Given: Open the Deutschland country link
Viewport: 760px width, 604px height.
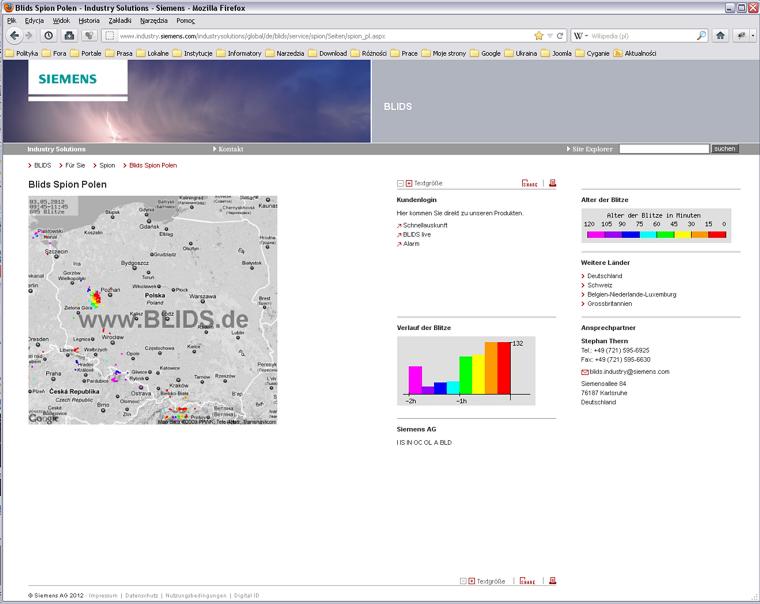Looking at the screenshot, I should coord(604,276).
